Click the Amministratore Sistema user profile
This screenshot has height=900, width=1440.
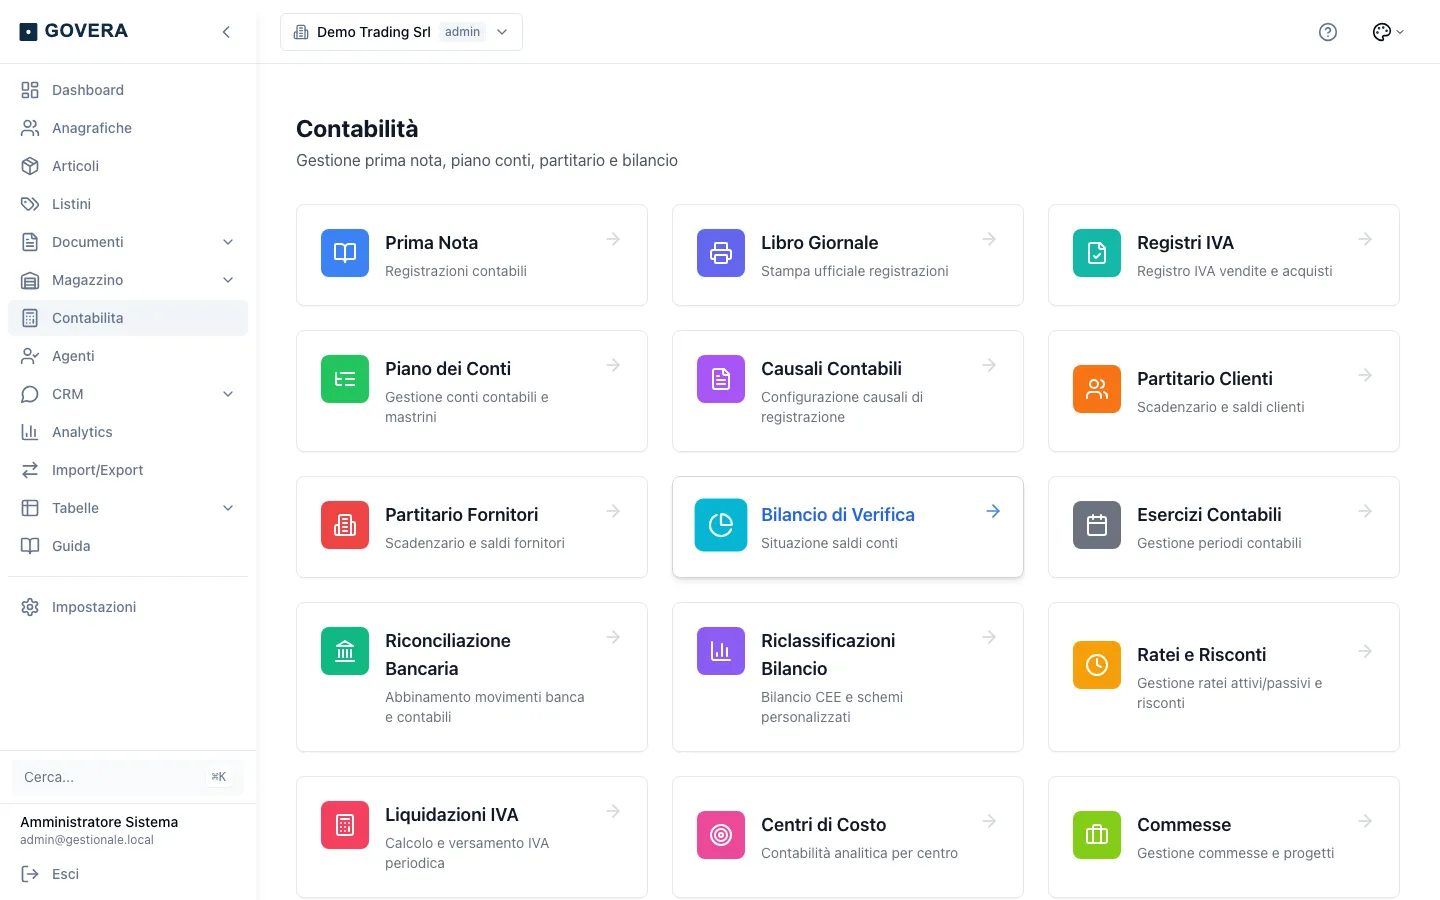pyautogui.click(x=99, y=830)
